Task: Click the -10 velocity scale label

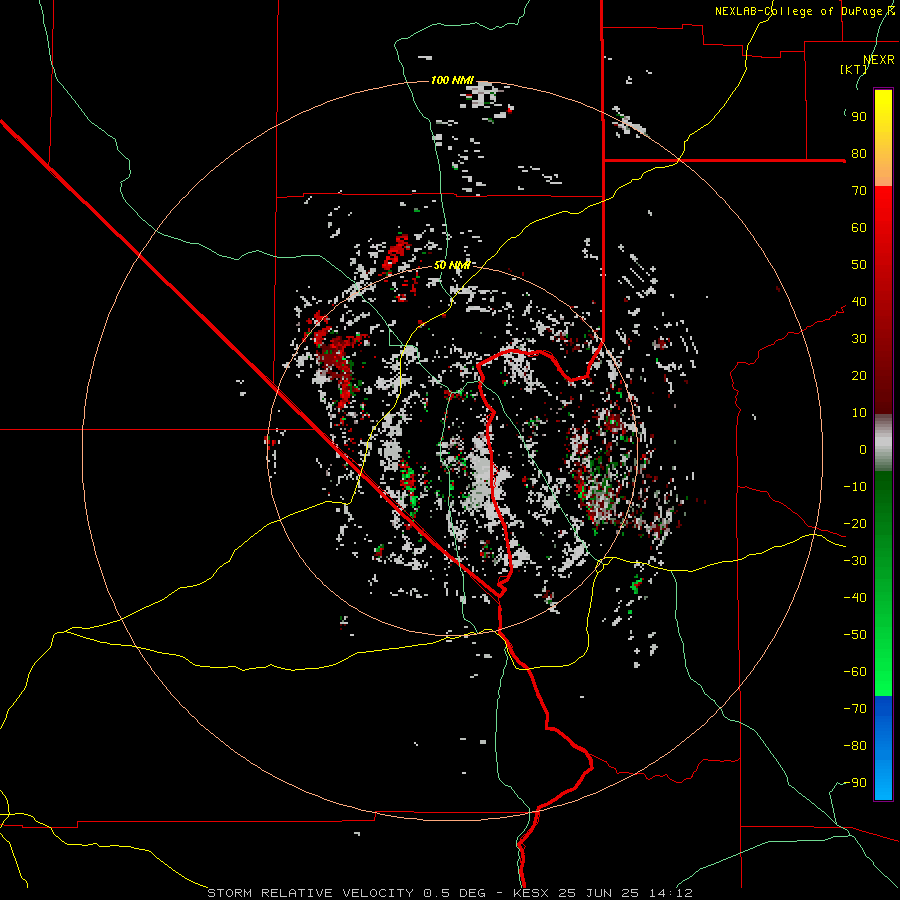Action: click(x=855, y=487)
